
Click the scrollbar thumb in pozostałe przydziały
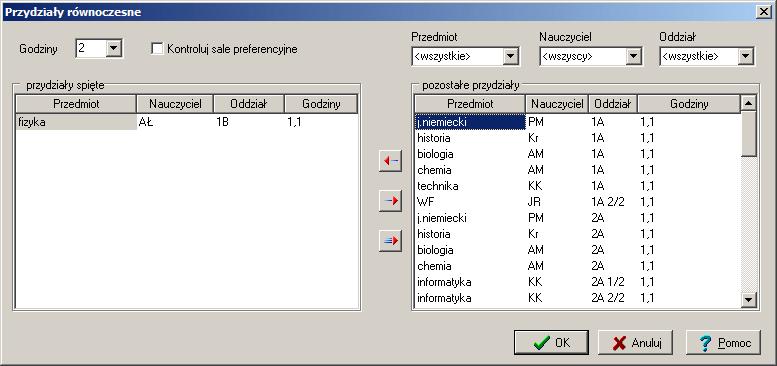748,134
